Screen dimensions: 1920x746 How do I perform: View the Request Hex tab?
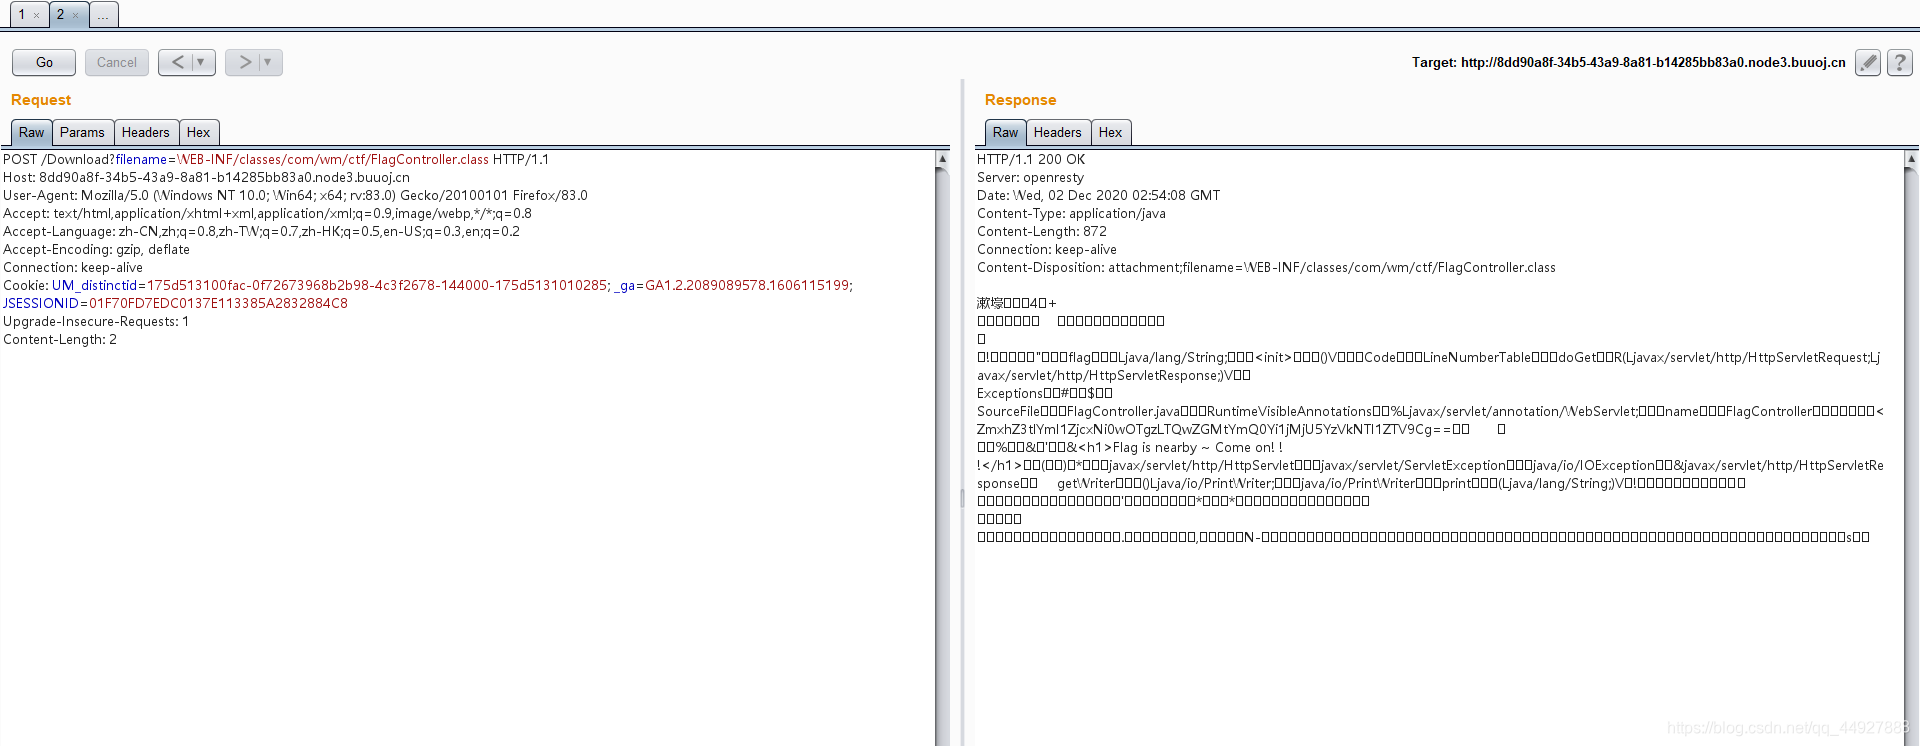[x=198, y=132]
